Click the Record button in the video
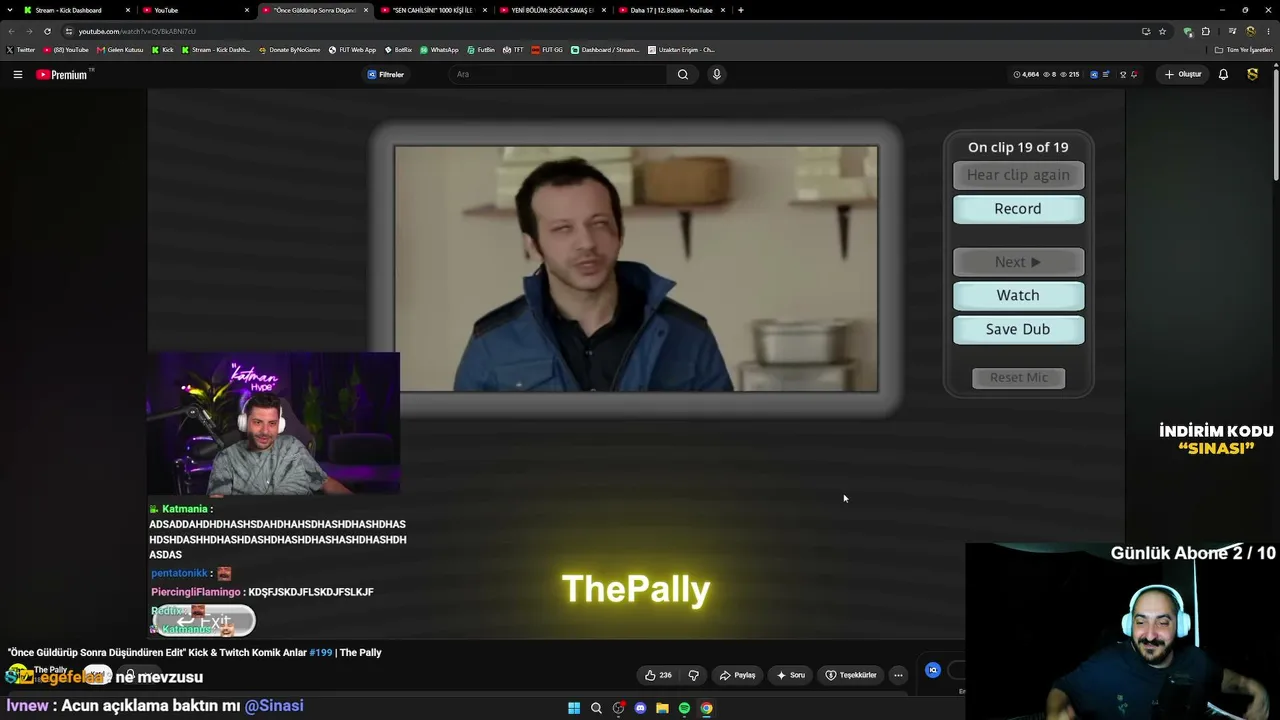The width and height of the screenshot is (1280, 720). click(x=1018, y=209)
